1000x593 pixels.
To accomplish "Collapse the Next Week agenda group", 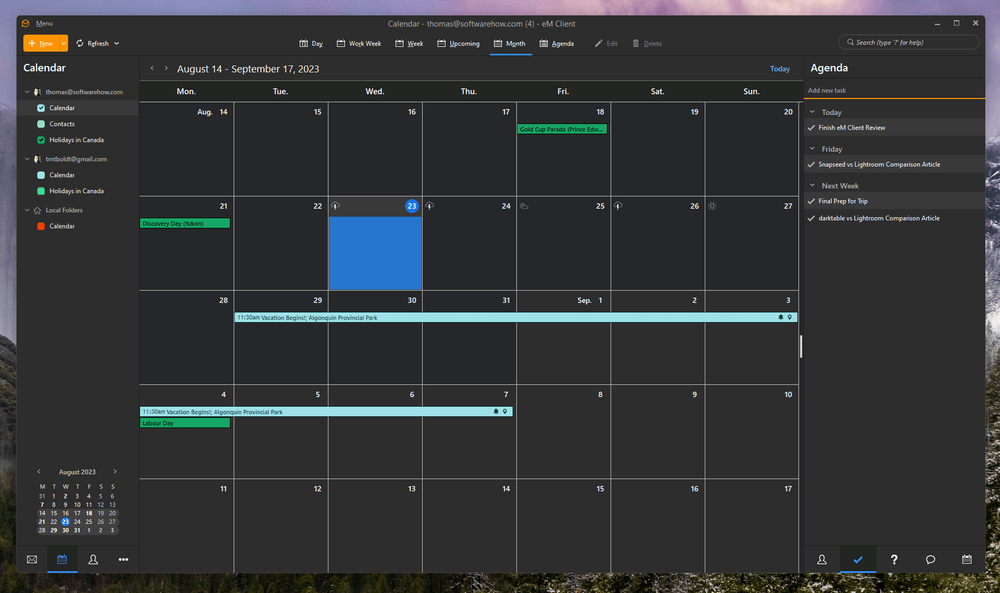I will pyautogui.click(x=812, y=186).
